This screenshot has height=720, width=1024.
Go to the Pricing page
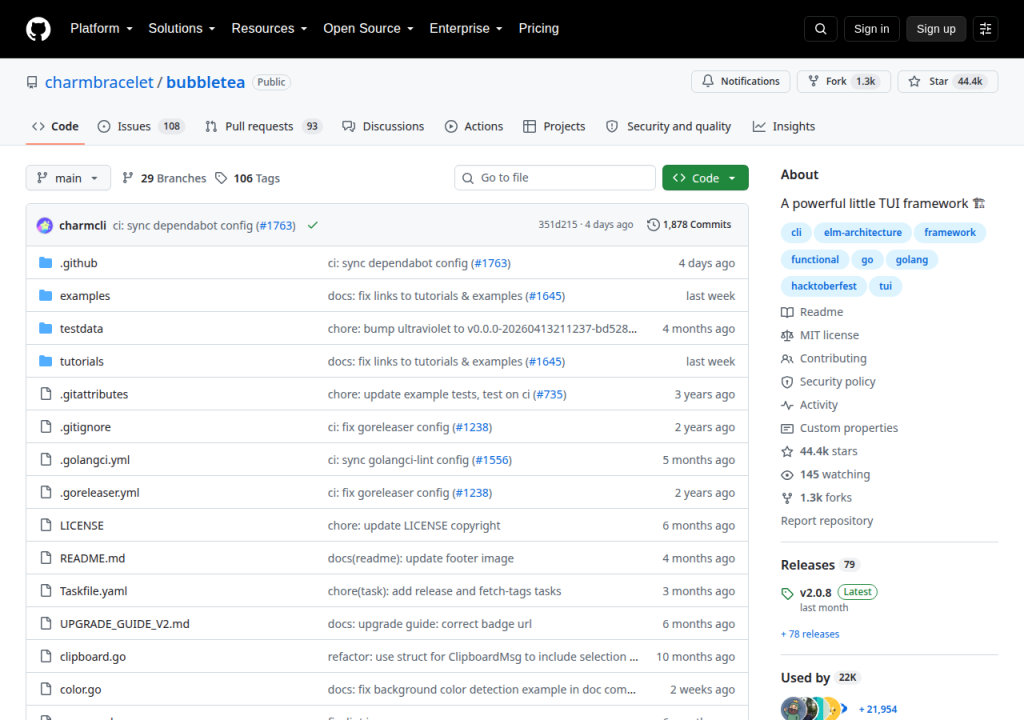tap(538, 29)
